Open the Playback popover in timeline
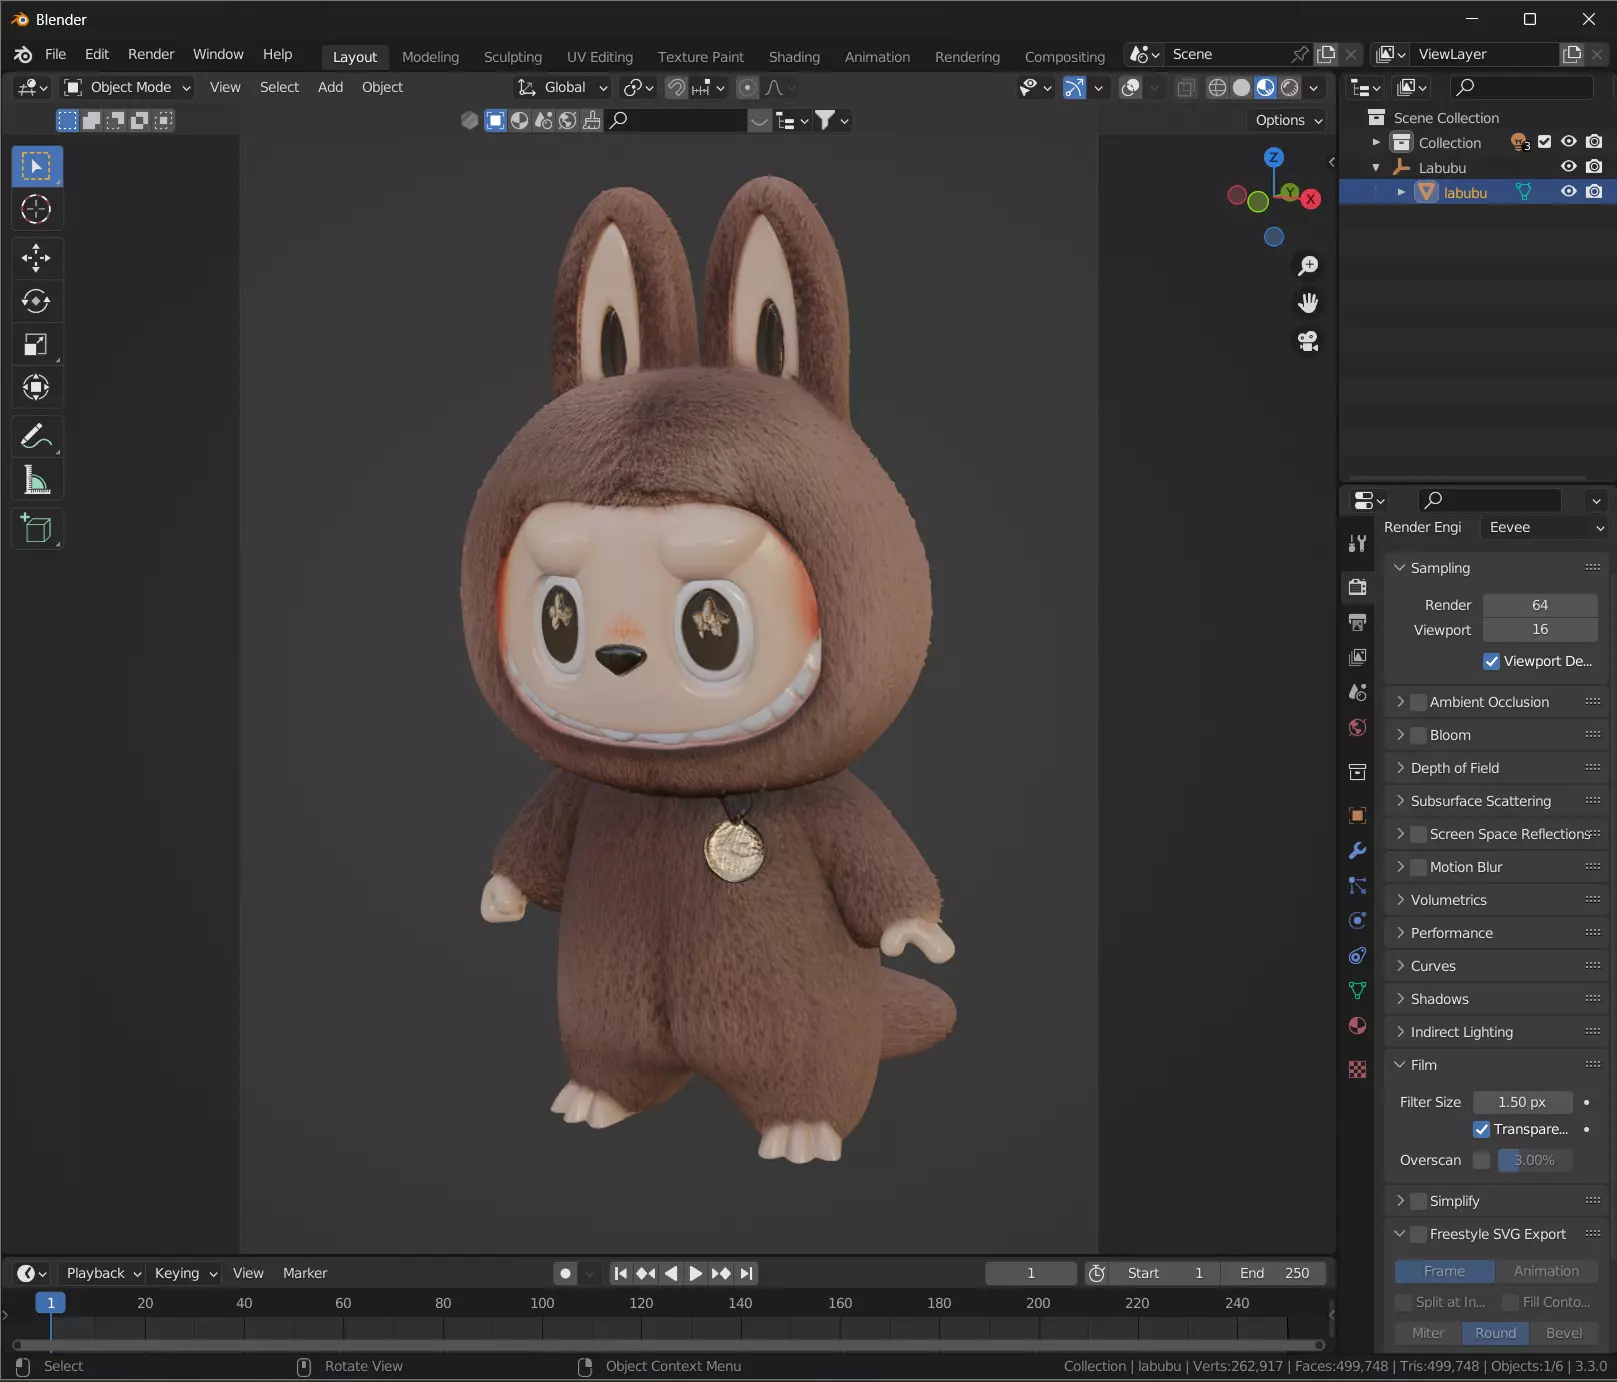This screenshot has height=1382, width=1617. pos(102,1273)
